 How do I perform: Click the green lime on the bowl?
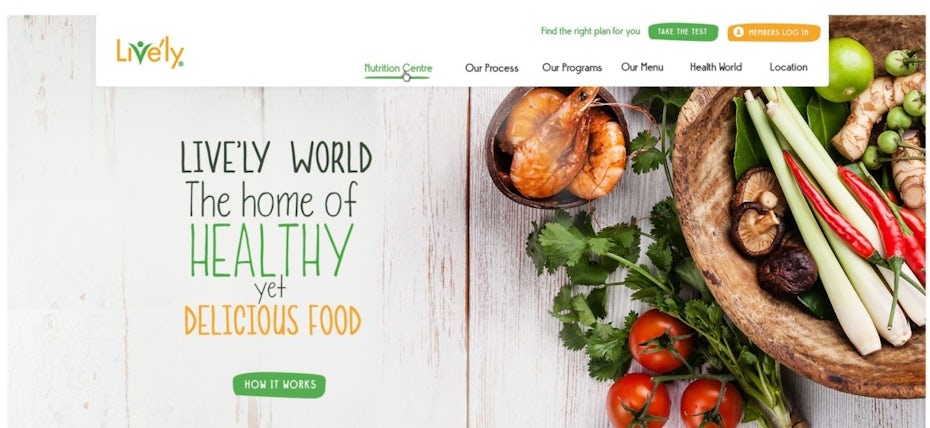(844, 69)
